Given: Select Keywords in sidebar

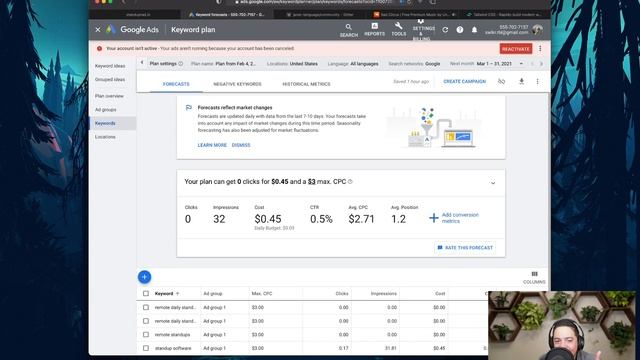Looking at the screenshot, I should tap(113, 123).
